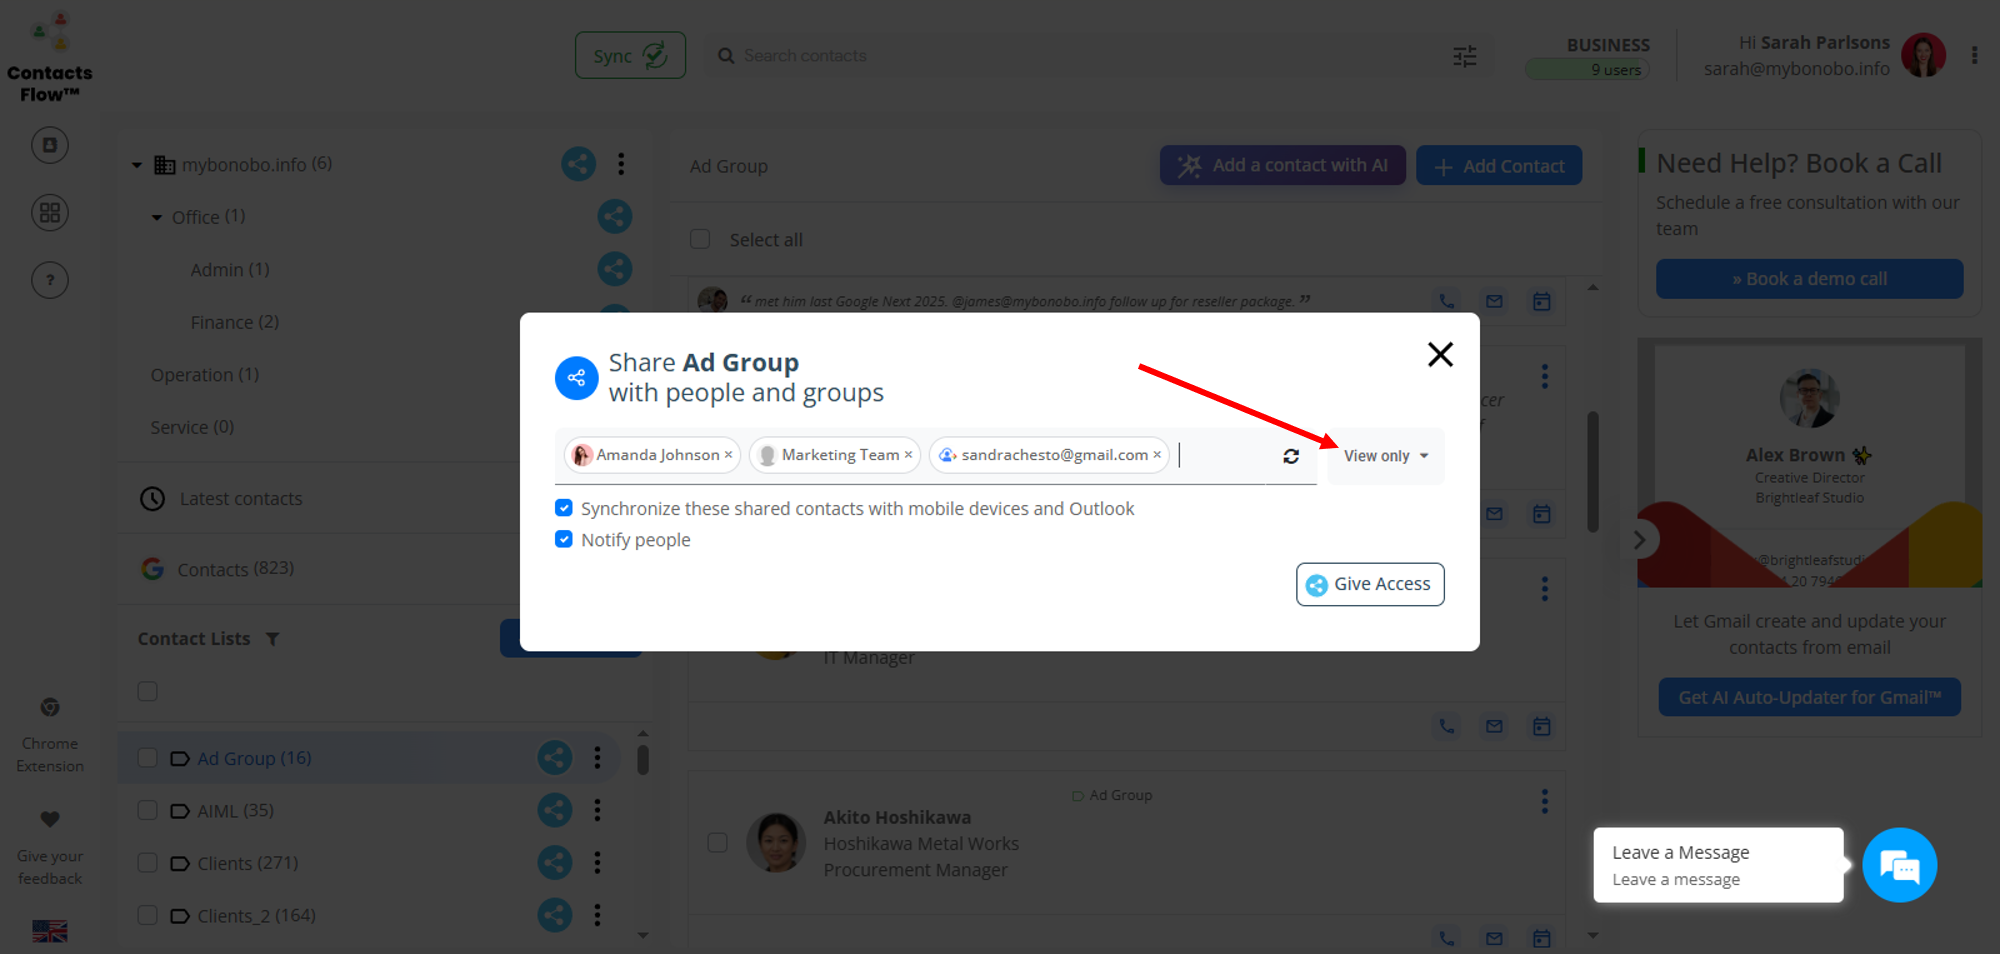Click the help question mark sidebar icon
Image resolution: width=2000 pixels, height=954 pixels.
click(50, 280)
